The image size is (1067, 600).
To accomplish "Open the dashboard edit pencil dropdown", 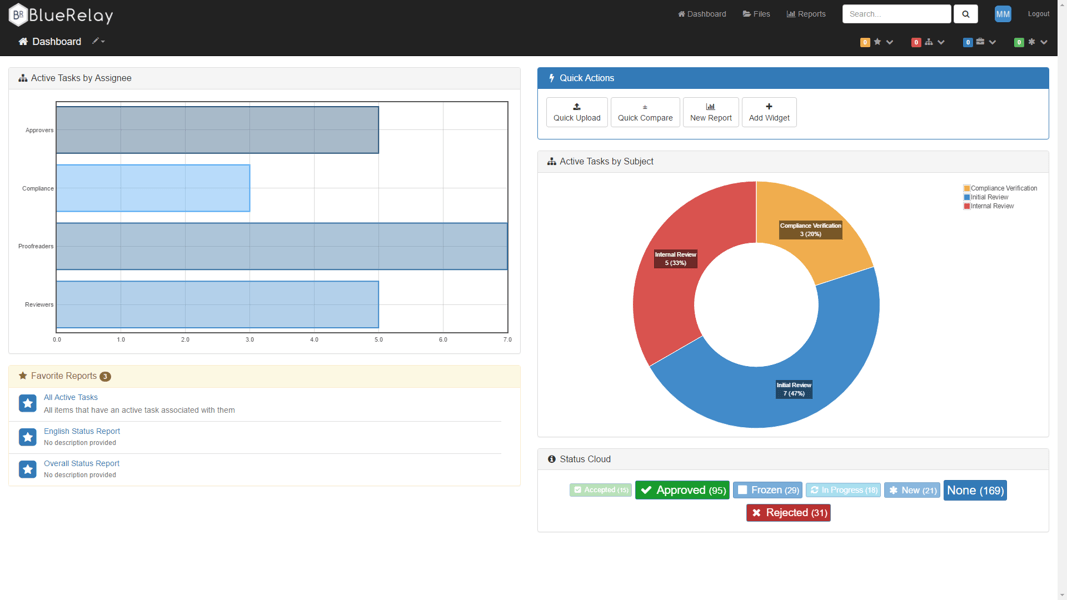I will tap(99, 42).
